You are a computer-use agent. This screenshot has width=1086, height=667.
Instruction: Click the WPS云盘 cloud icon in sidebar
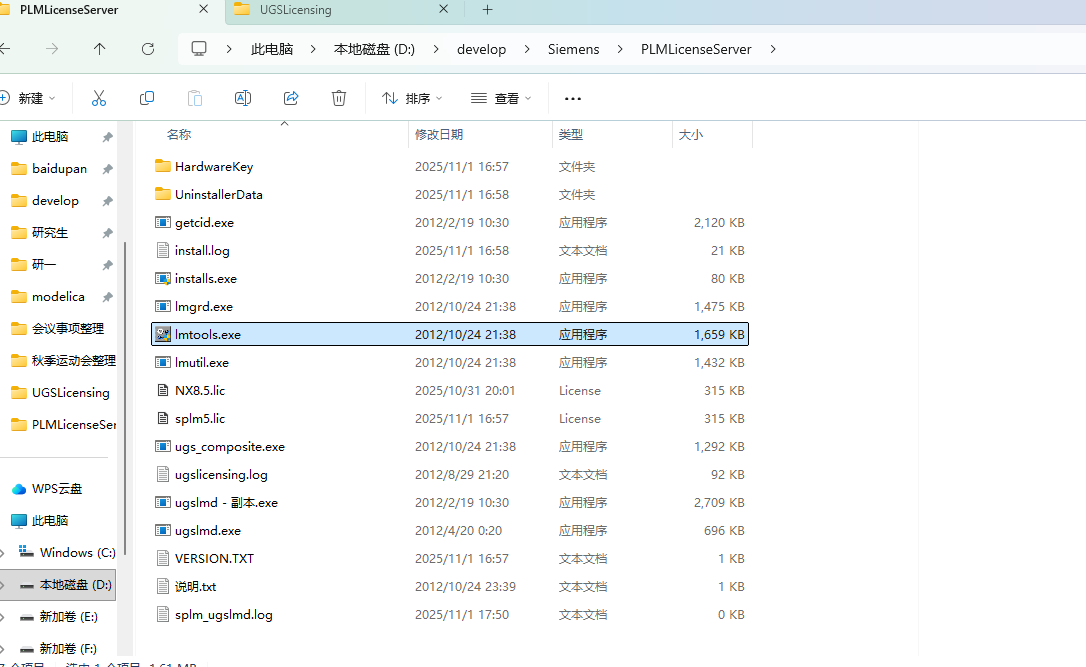[x=19, y=489]
